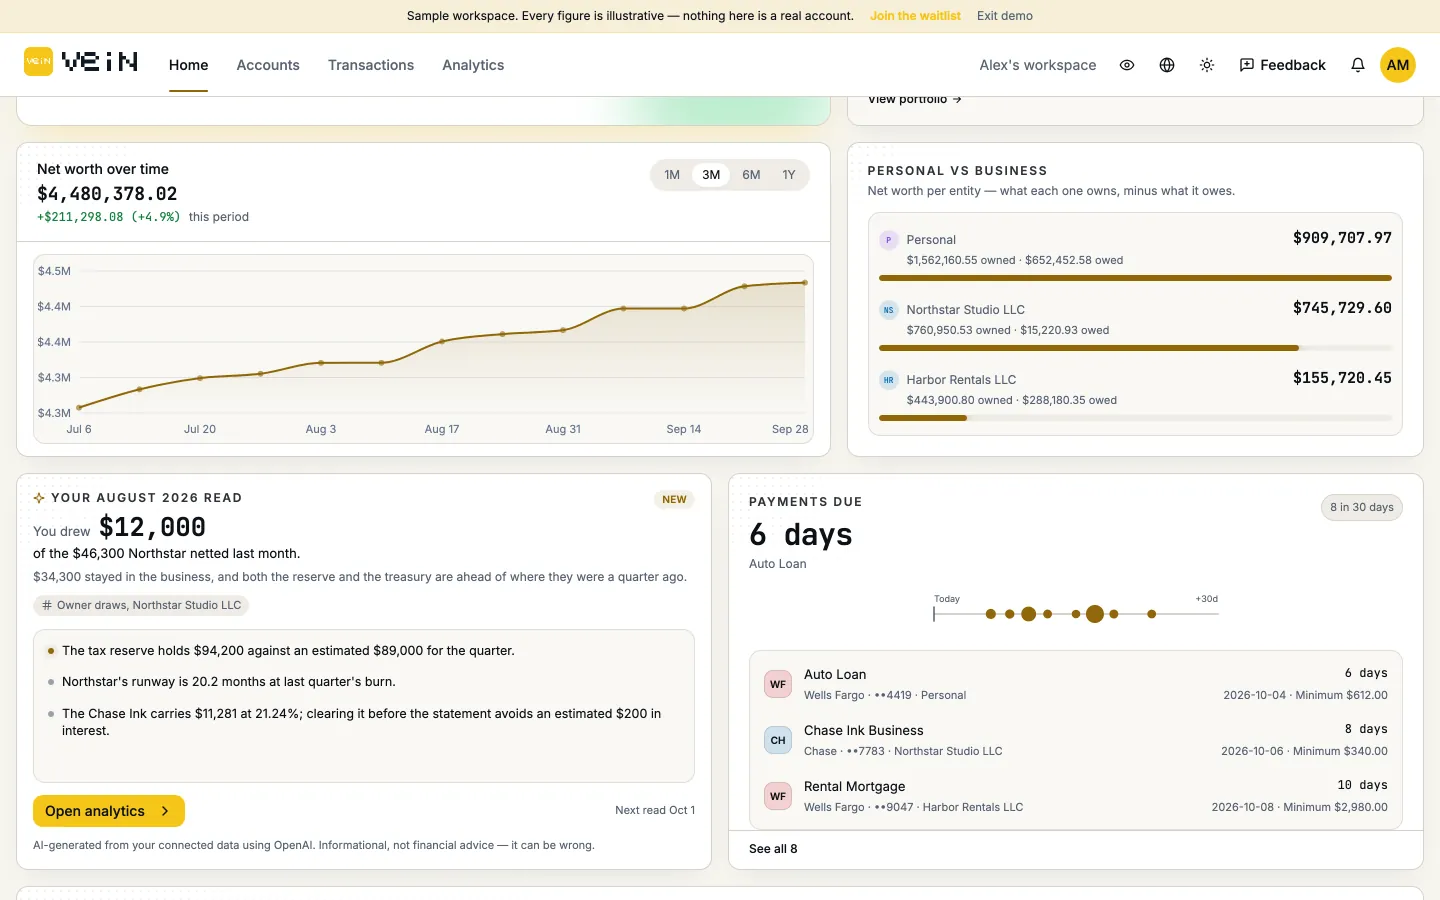Click the Open analytics button

pos(109,811)
